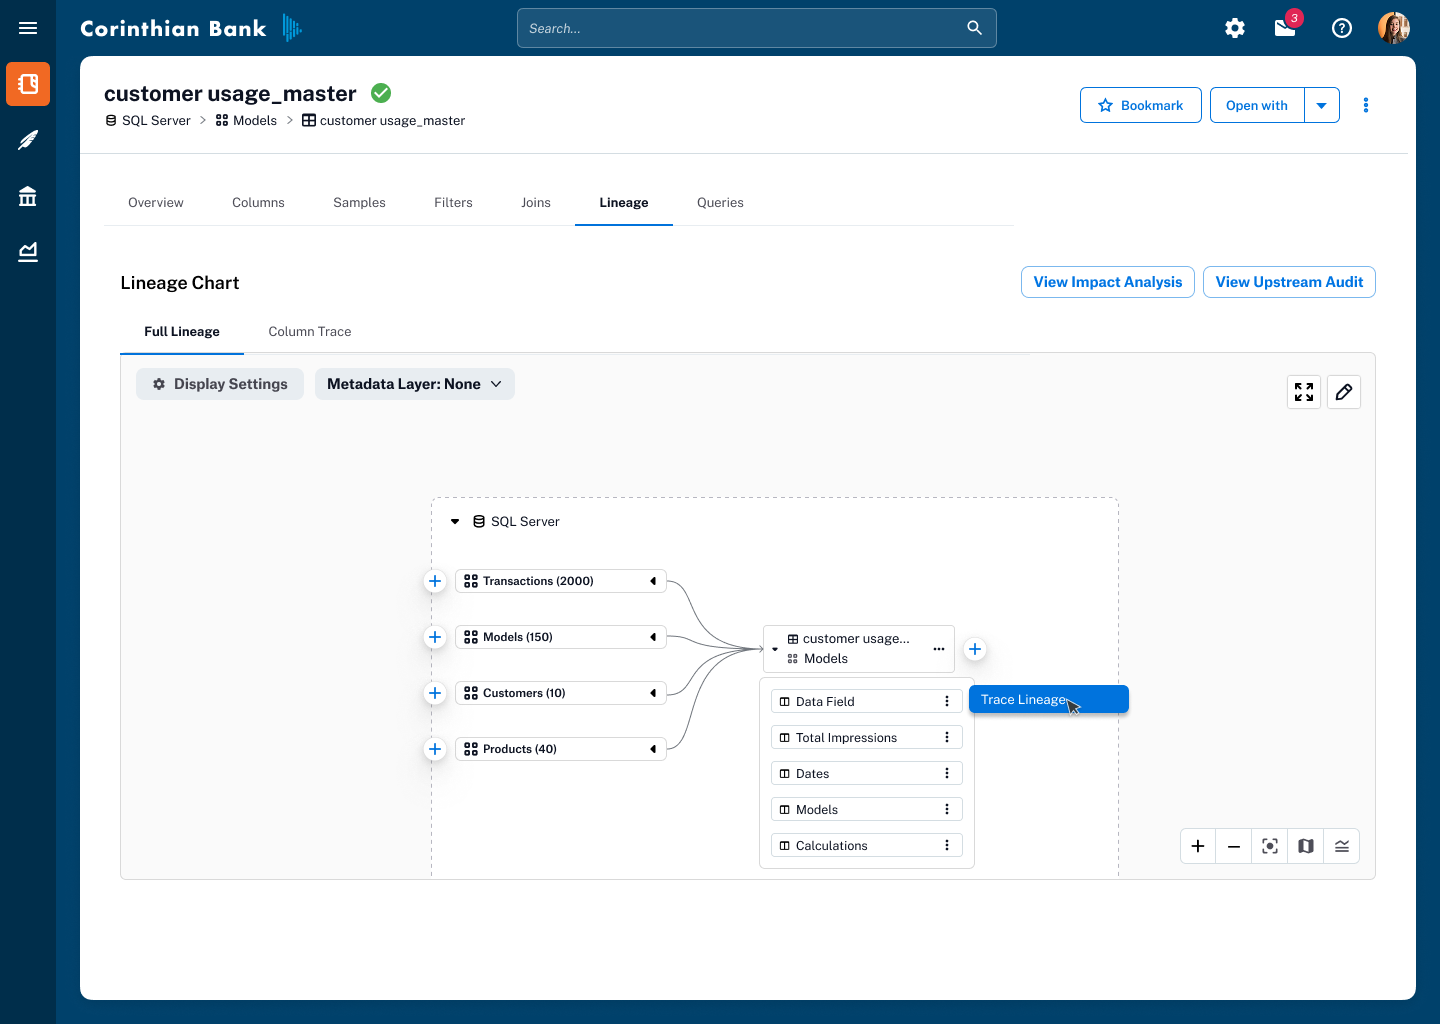
Task: Open the page kebab options menu
Action: [1366, 105]
